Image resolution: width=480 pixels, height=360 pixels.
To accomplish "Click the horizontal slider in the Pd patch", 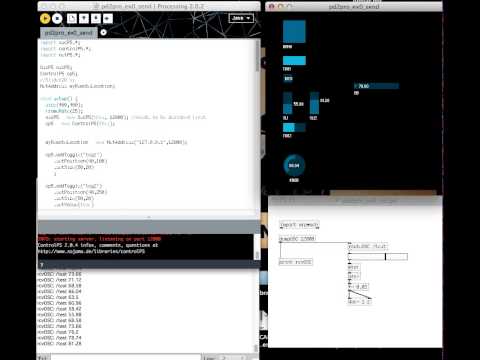I will [x=378, y=256].
